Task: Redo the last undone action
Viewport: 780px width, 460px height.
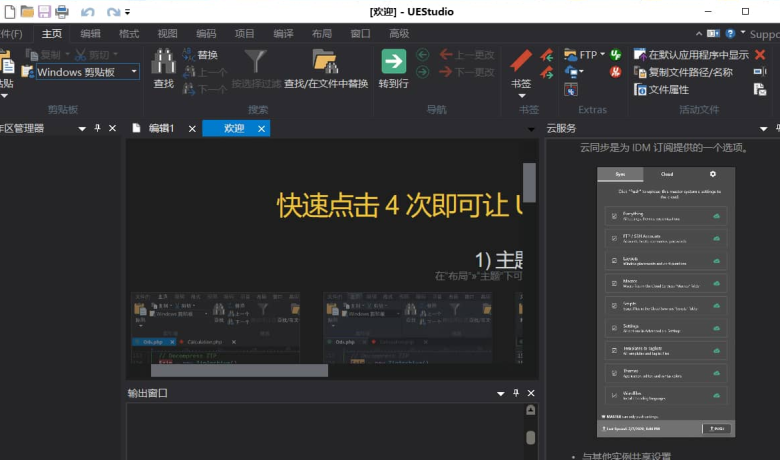Action: [x=113, y=11]
